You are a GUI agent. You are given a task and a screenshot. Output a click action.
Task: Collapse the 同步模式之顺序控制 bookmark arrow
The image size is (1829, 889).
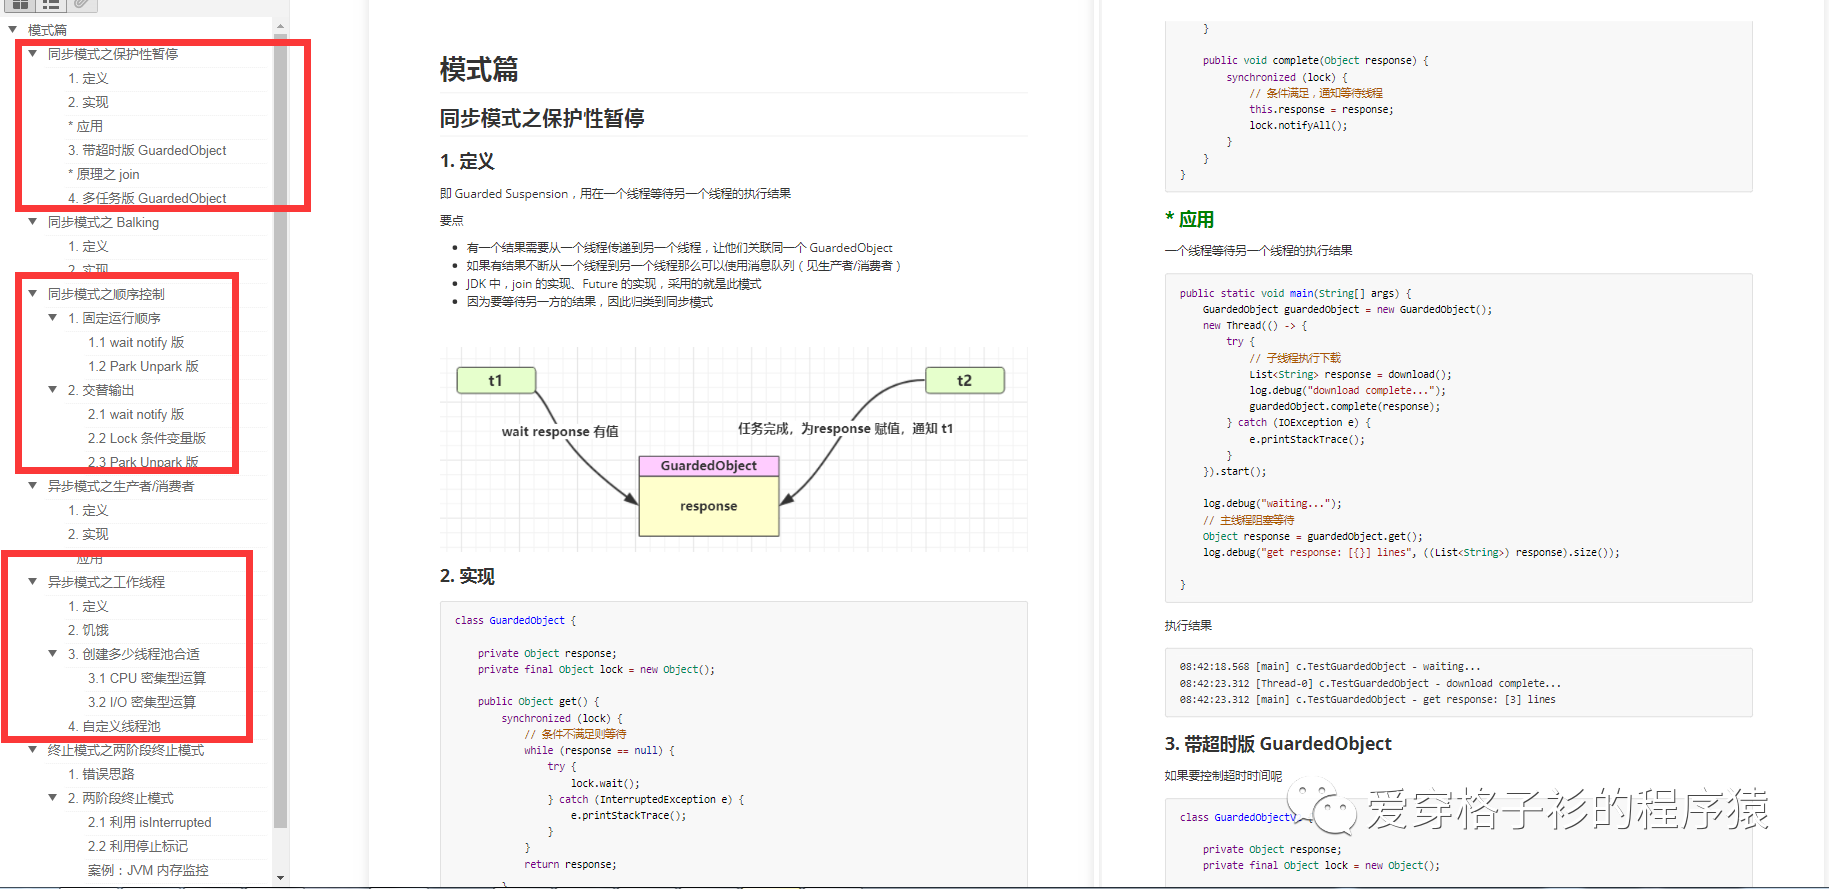[x=33, y=294]
